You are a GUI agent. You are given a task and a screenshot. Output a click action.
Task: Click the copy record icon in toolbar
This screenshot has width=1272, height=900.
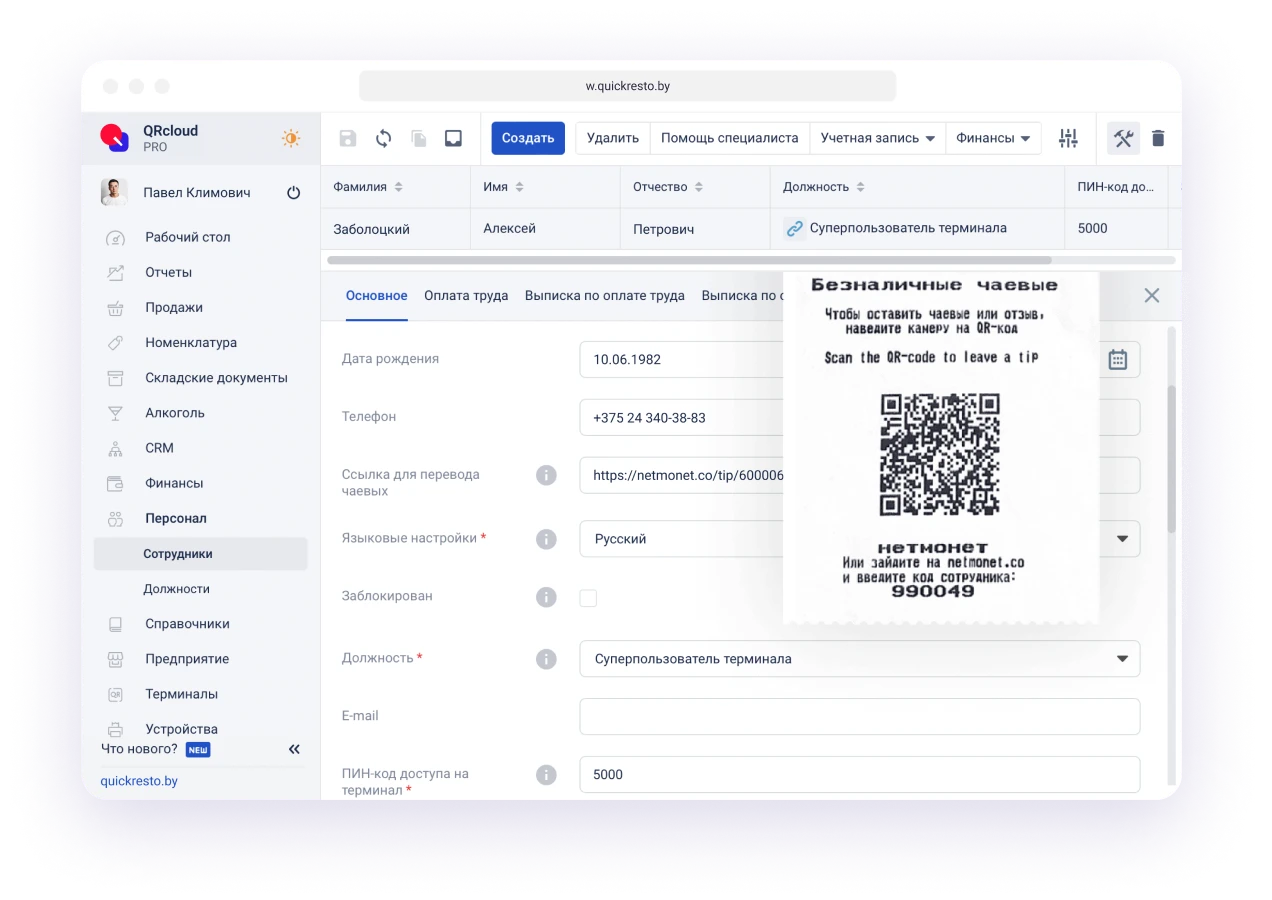418,138
